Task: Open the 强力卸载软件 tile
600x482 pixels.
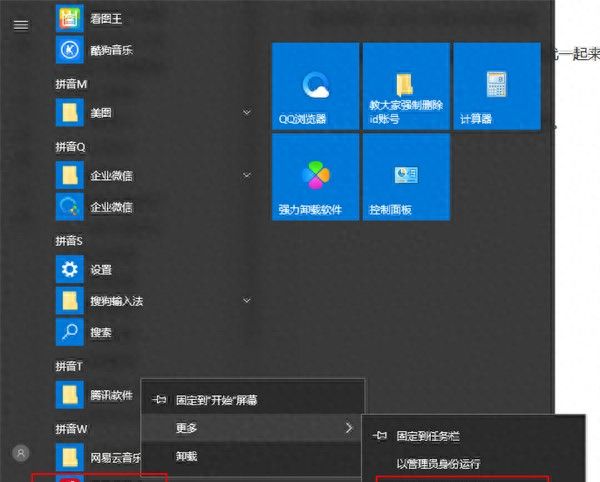Action: click(x=315, y=177)
